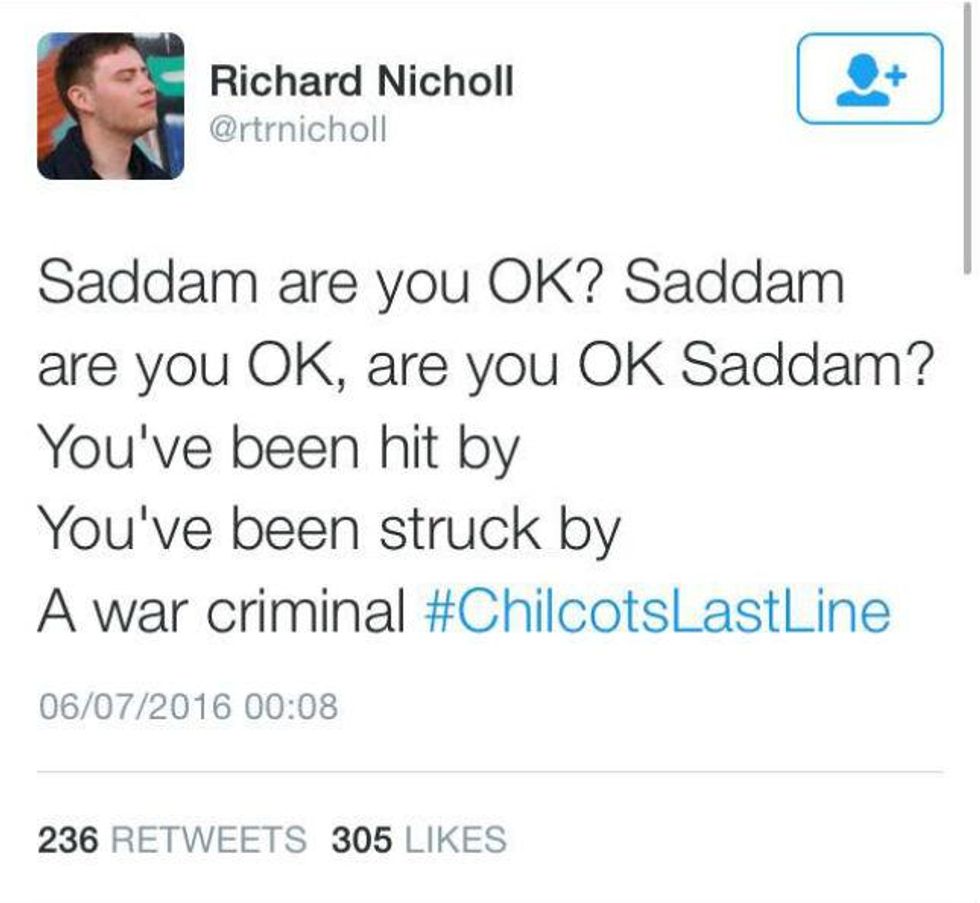Image resolution: width=980 pixels, height=903 pixels.
Task: Click the 00:08 time text
Action: coord(291,706)
